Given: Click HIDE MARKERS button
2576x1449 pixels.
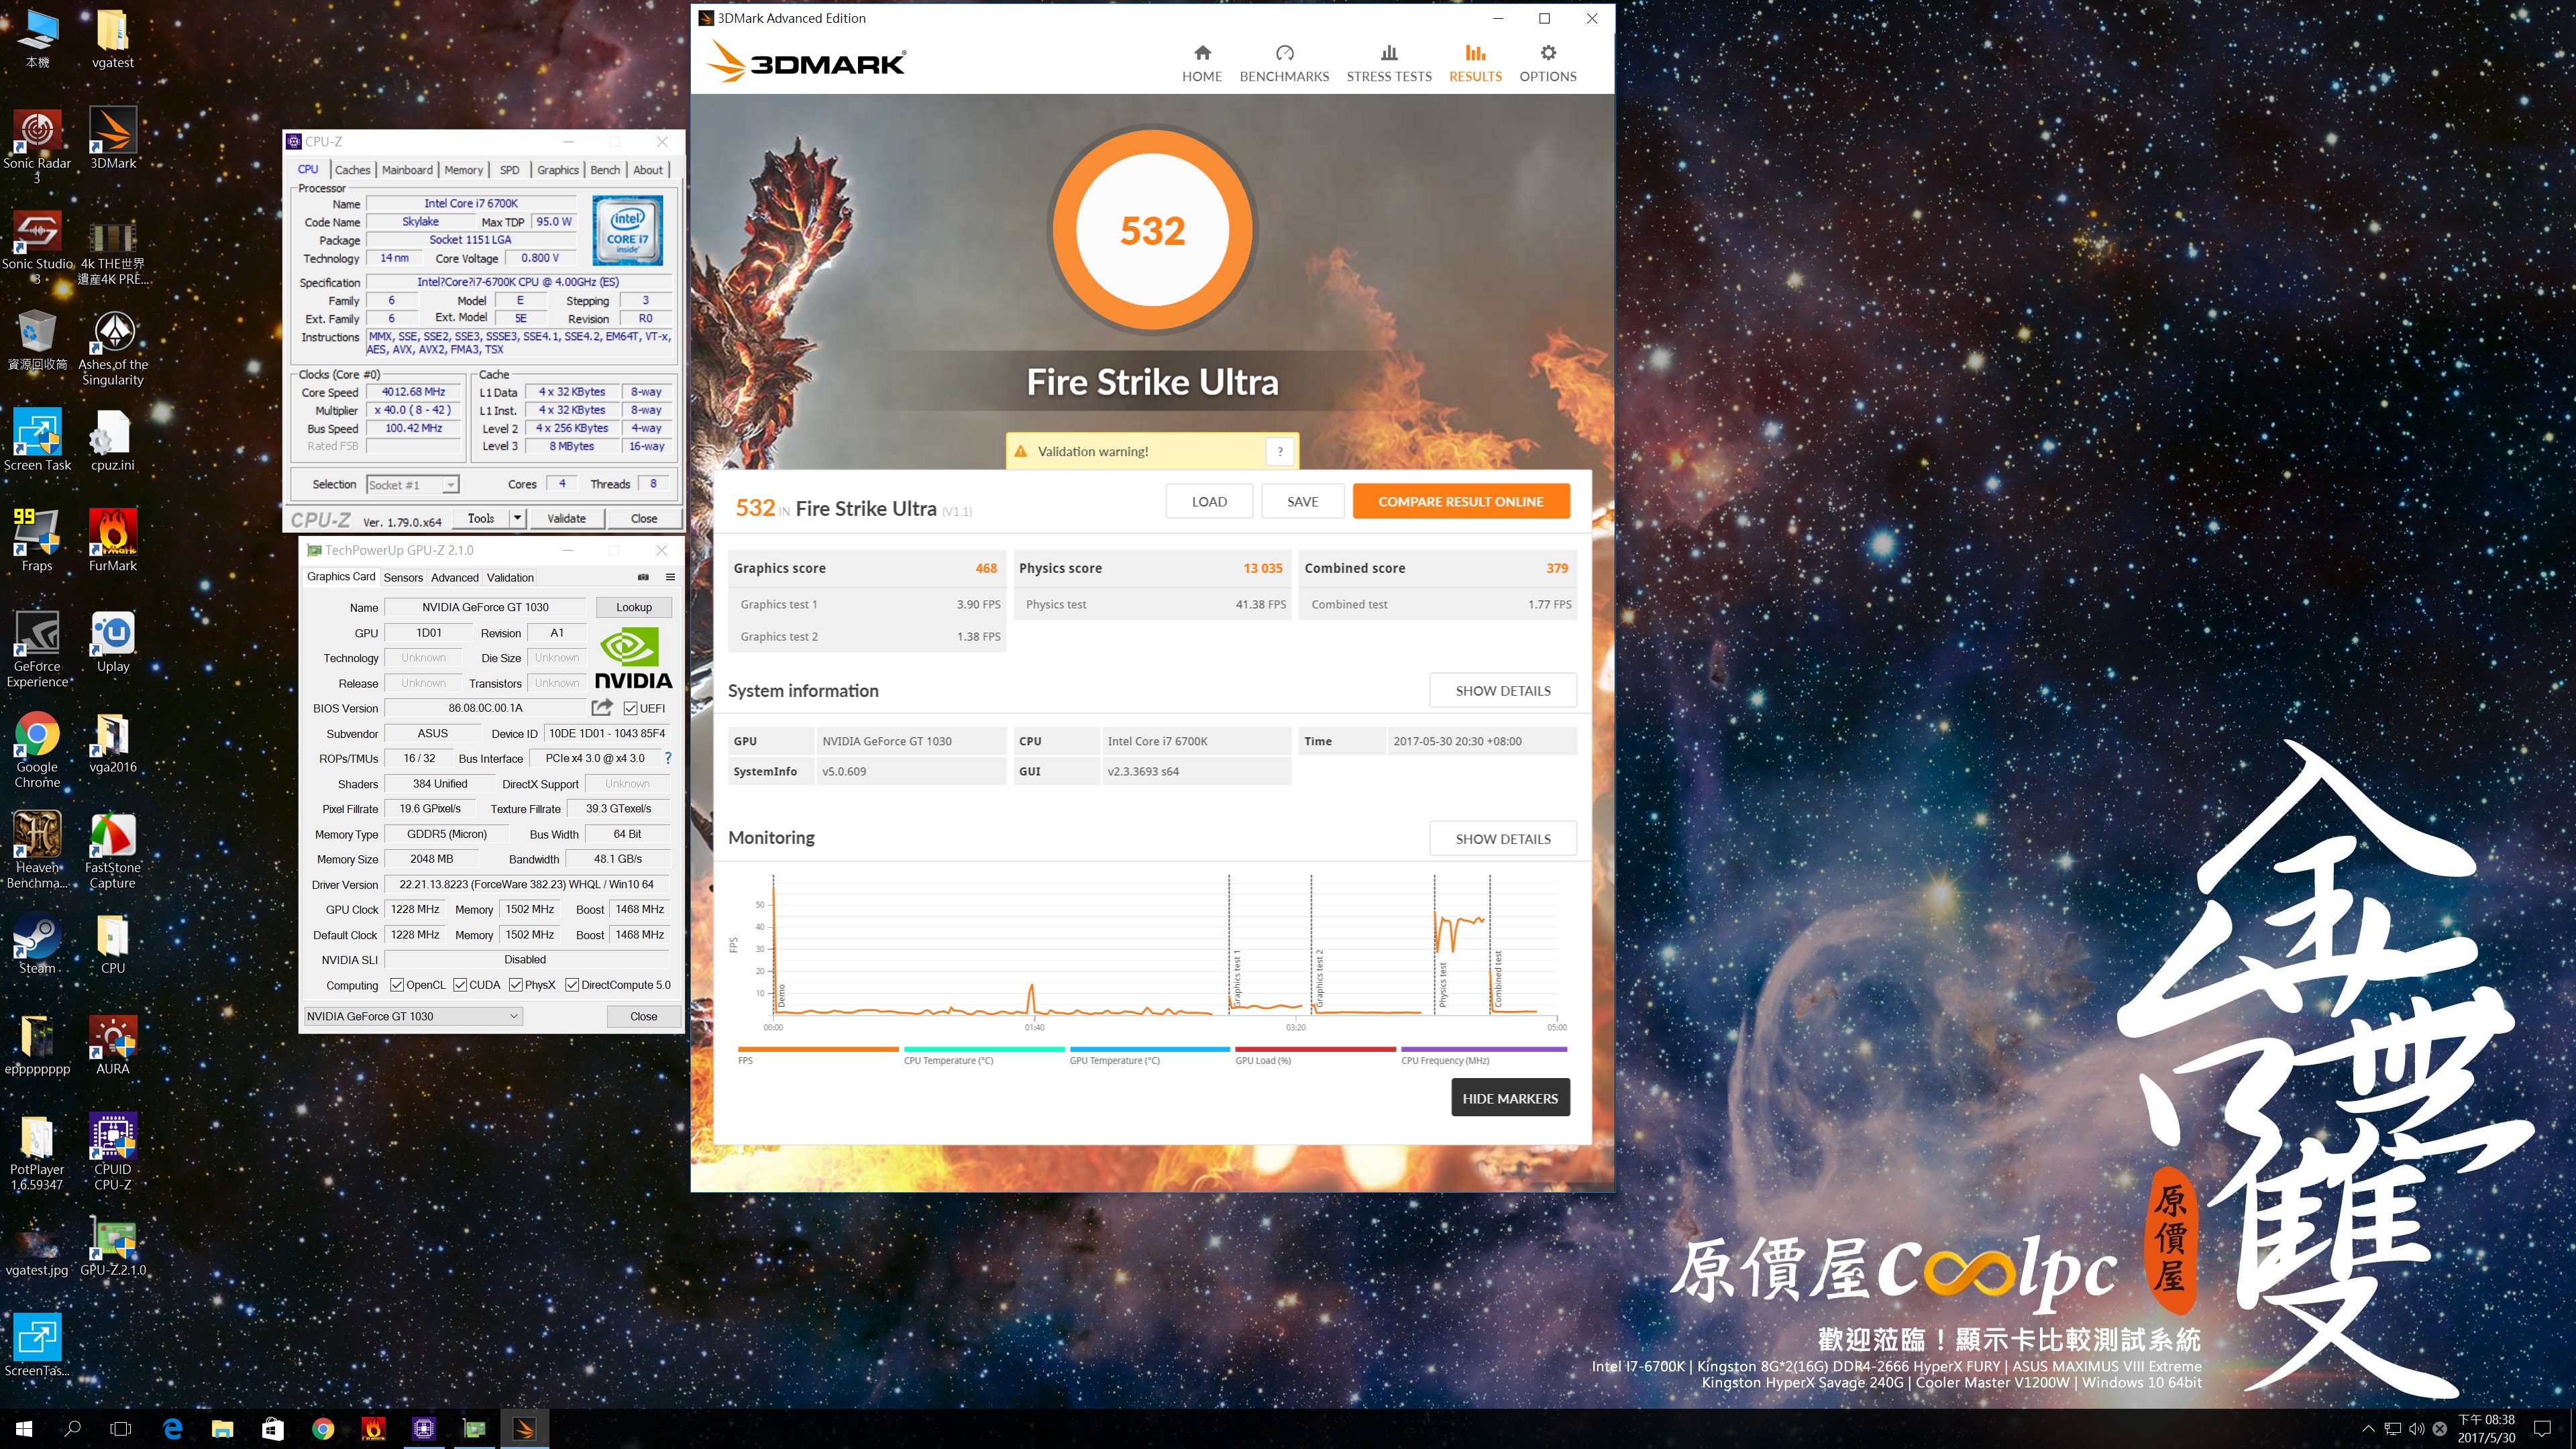Looking at the screenshot, I should tap(1510, 1098).
